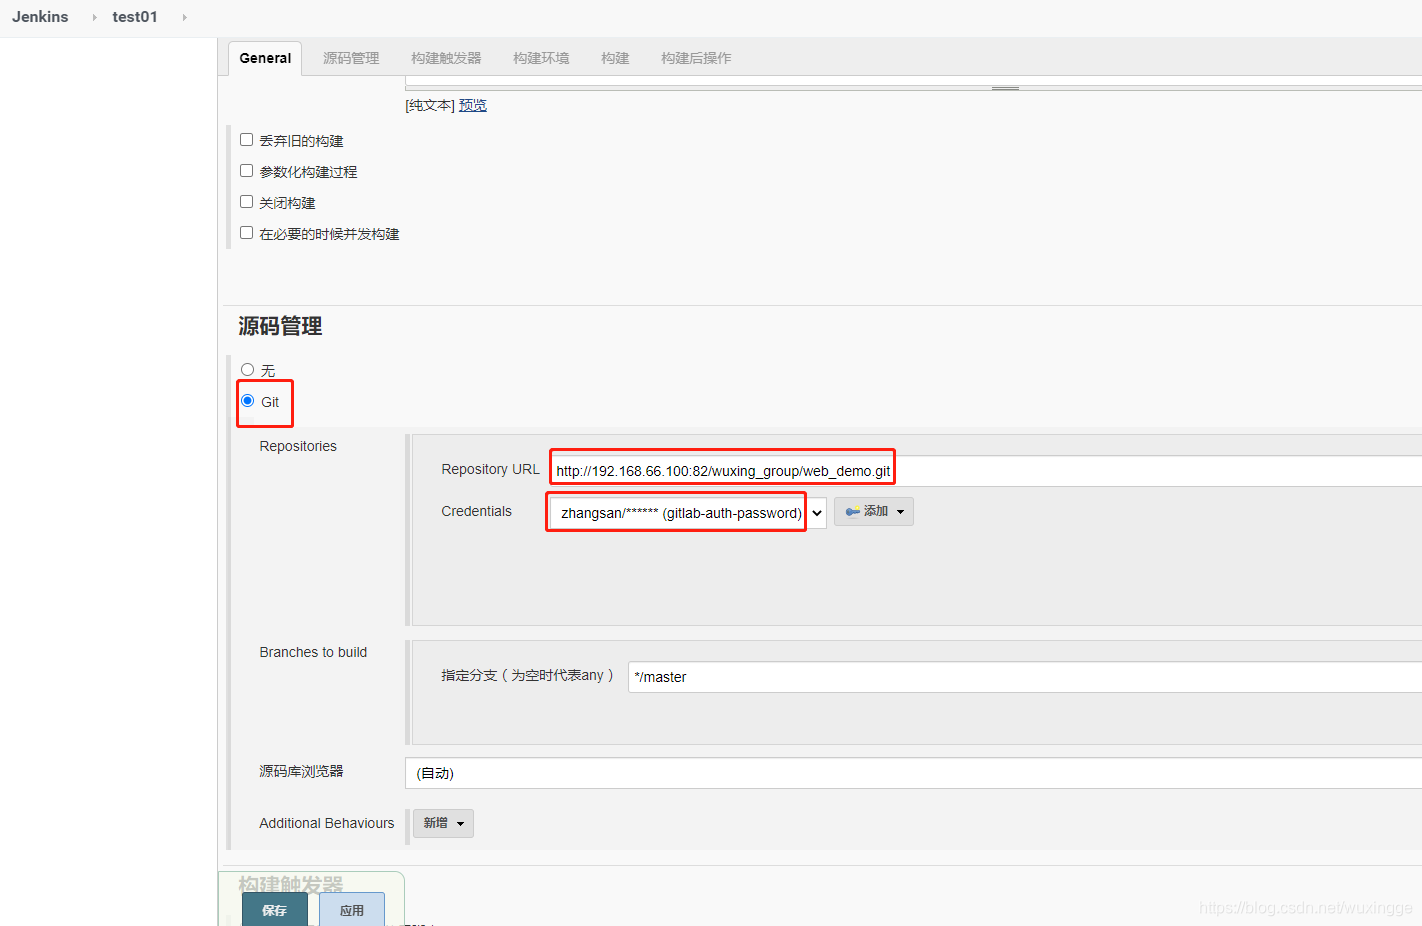Click the Repositories label

[x=298, y=446]
